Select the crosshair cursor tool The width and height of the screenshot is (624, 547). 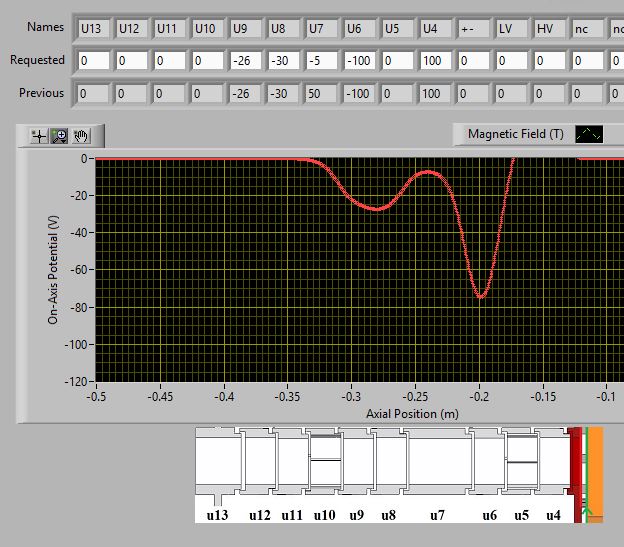(x=39, y=136)
